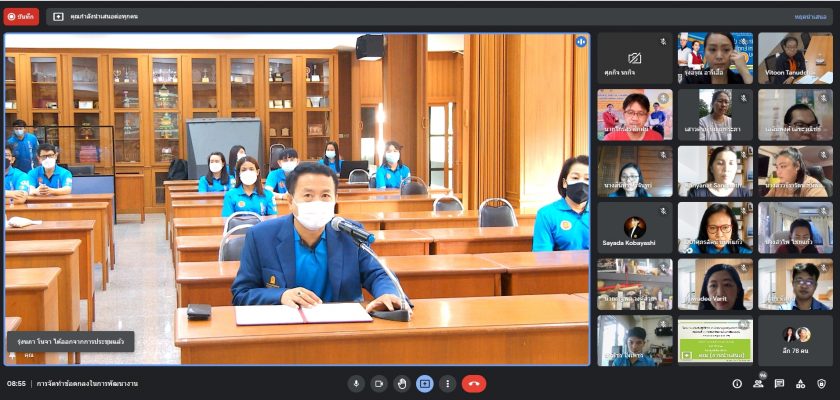The height and width of the screenshot is (400, 840).
Task: Turn off the camera
Action: 379,384
